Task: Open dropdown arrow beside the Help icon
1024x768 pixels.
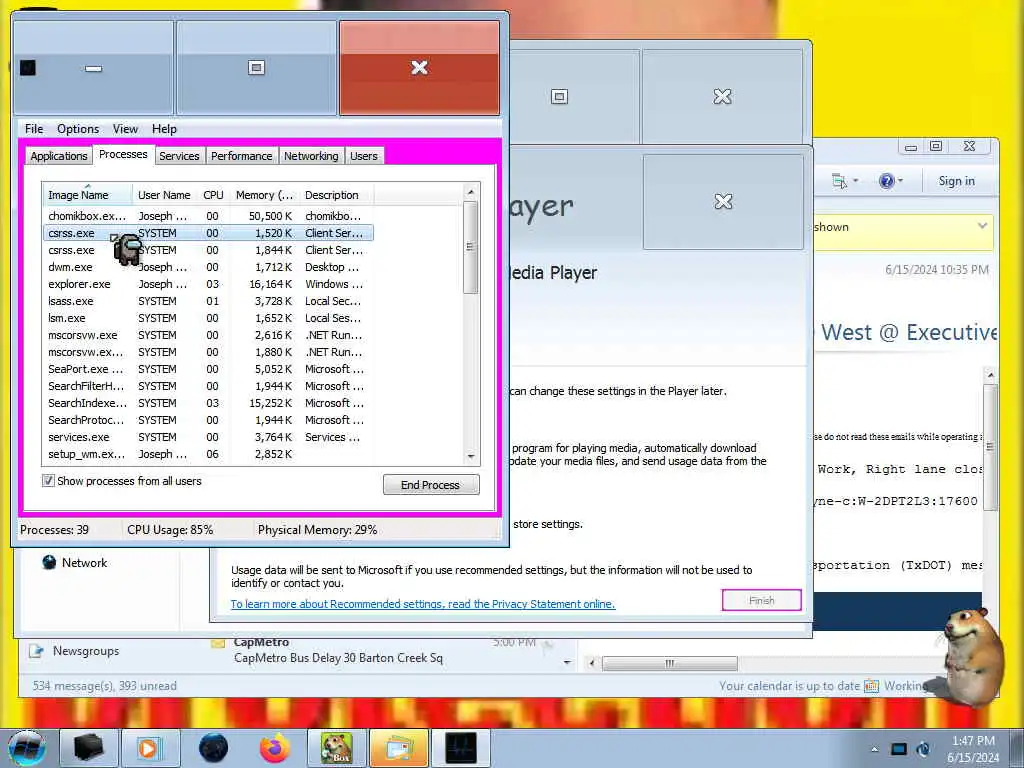Action: point(901,181)
